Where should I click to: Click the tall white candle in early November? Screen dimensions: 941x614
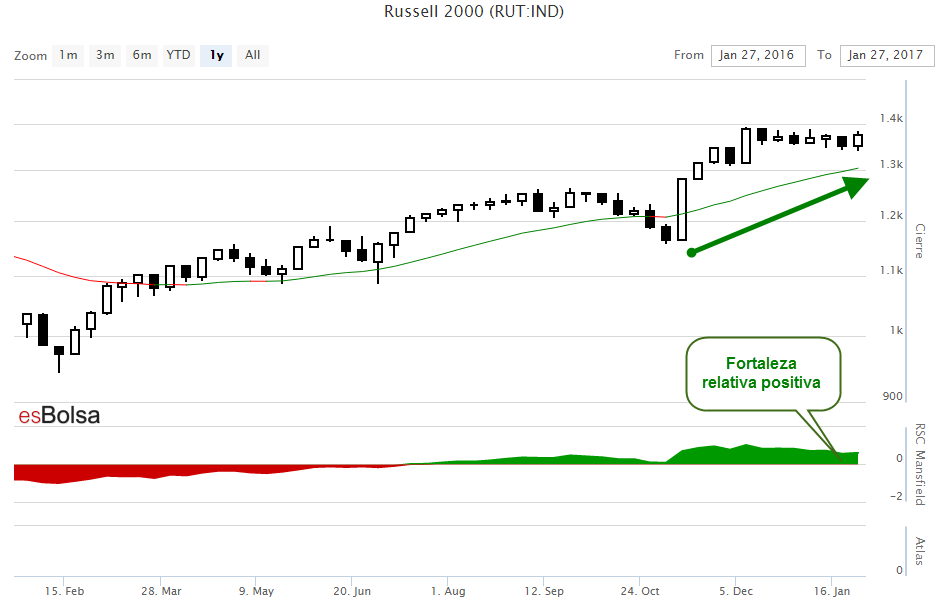click(682, 209)
